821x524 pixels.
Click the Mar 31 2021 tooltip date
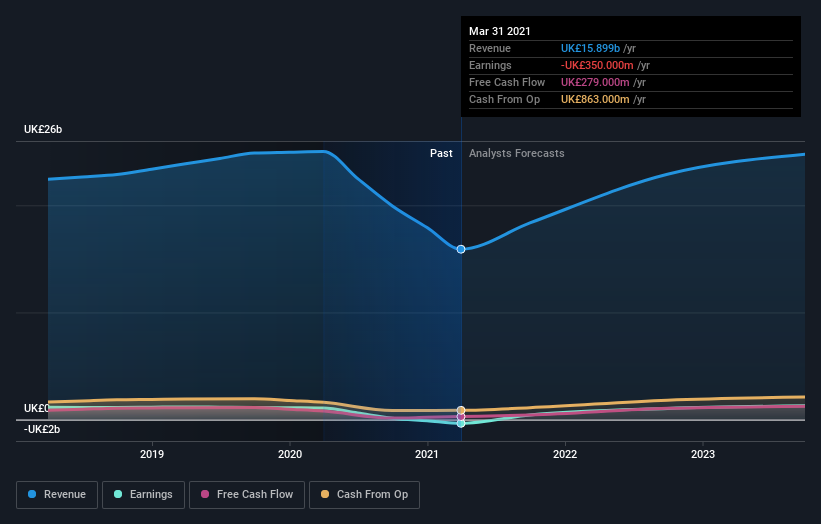tap(500, 31)
